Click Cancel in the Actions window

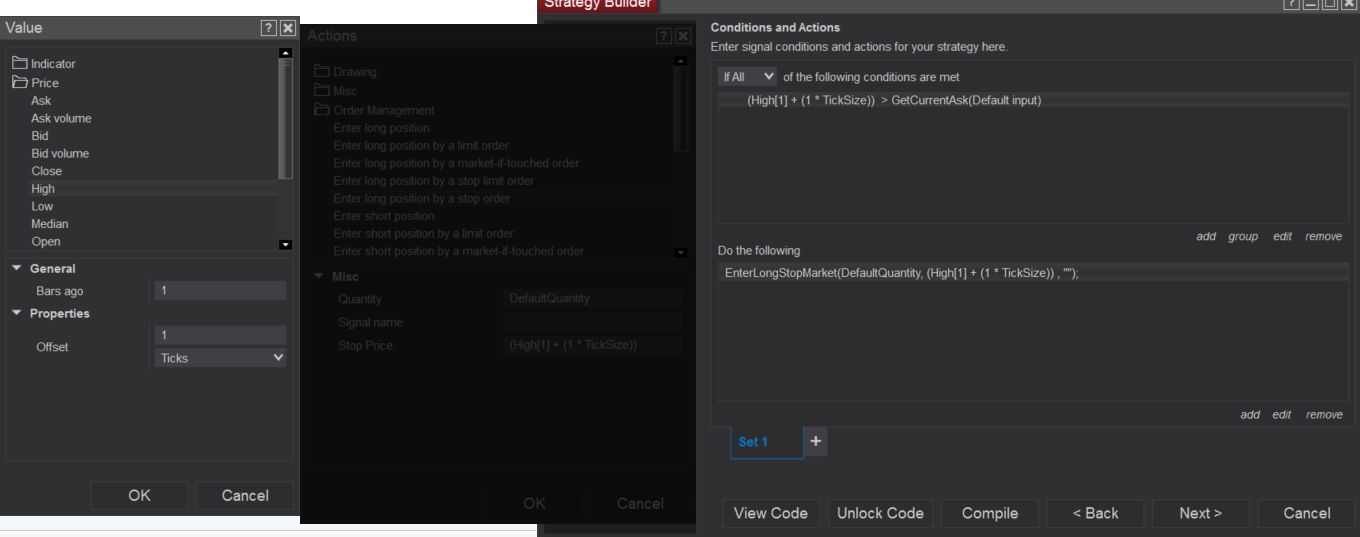pyautogui.click(x=640, y=503)
